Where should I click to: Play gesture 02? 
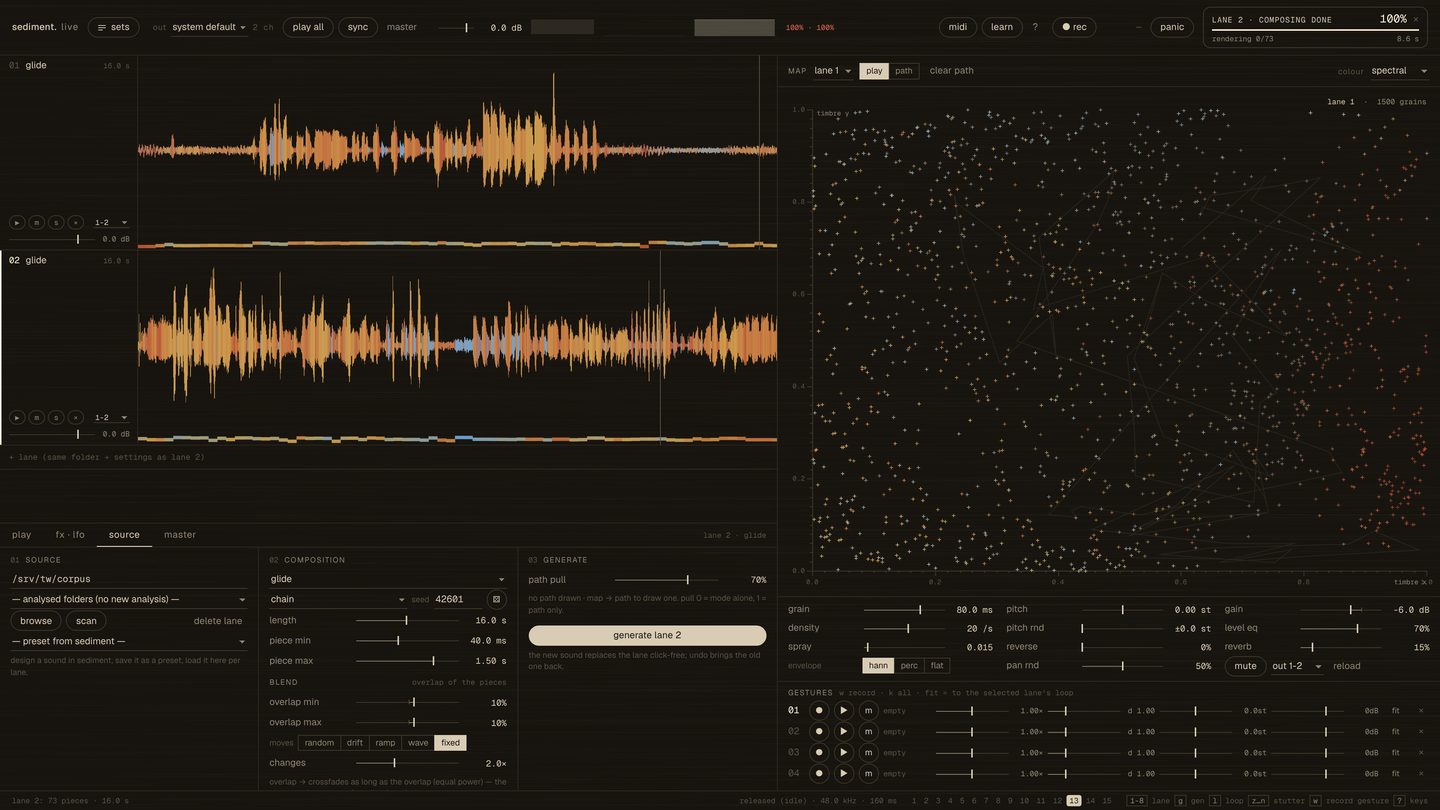pyautogui.click(x=844, y=731)
